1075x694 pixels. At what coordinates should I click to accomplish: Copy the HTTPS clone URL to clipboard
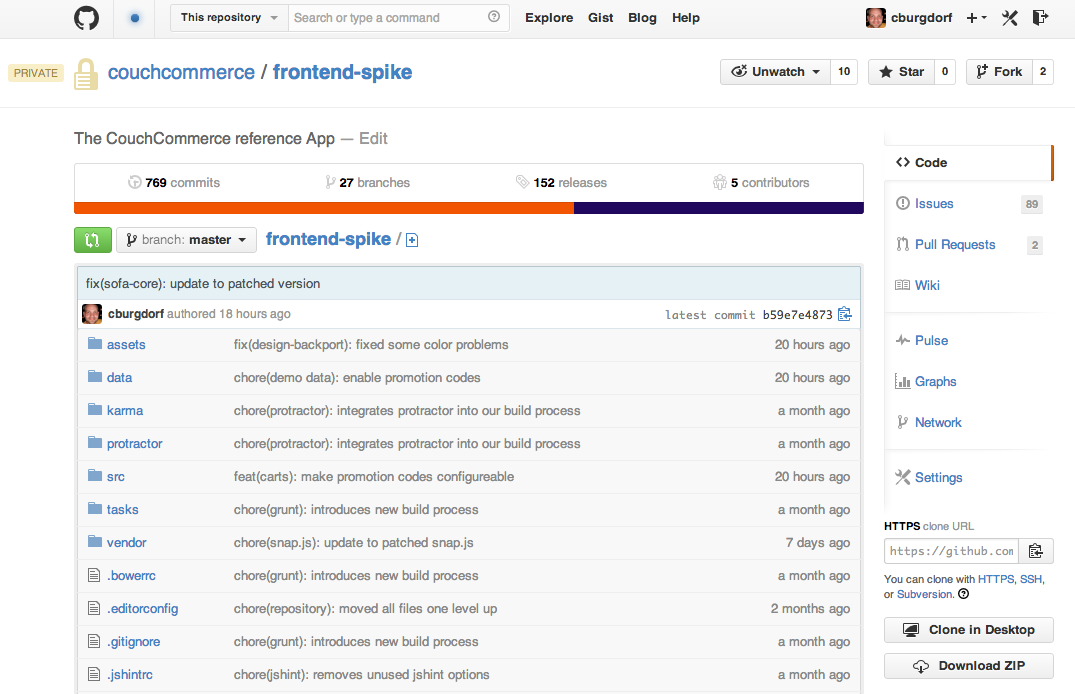coord(1036,551)
